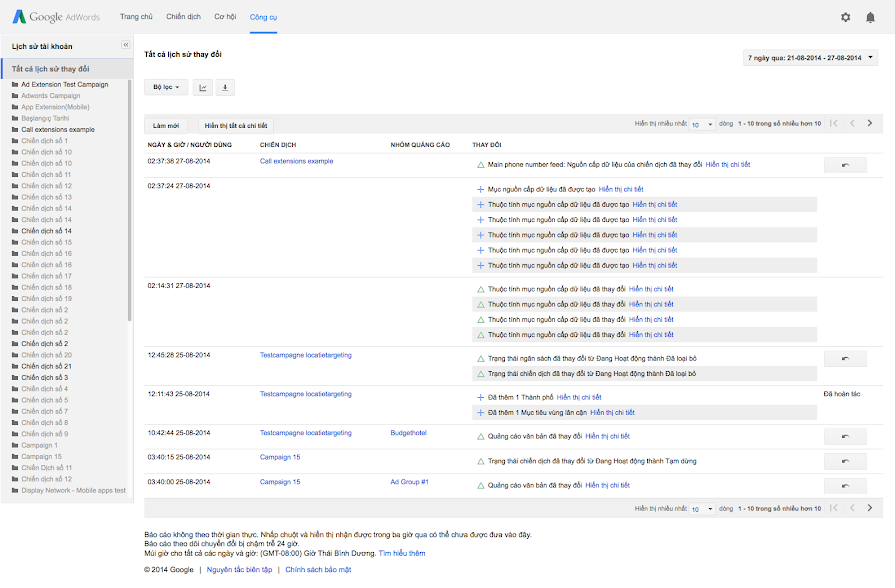
Task: Click the notifications bell icon
Action: click(870, 17)
